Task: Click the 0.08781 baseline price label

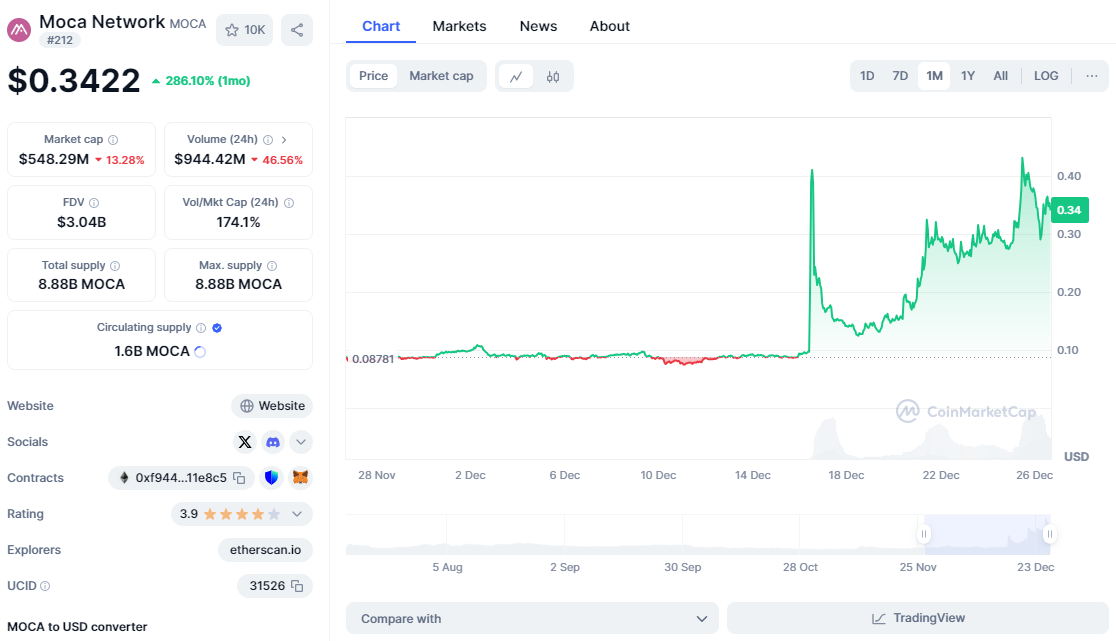Action: [x=372, y=359]
